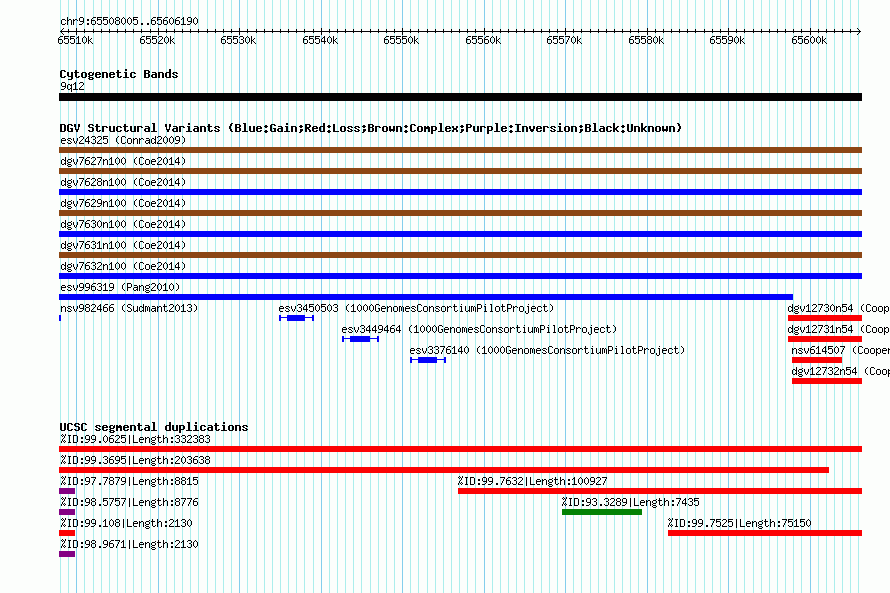
Task: Click the %ID:99.3695|Length:203638 label
Action: (135, 460)
